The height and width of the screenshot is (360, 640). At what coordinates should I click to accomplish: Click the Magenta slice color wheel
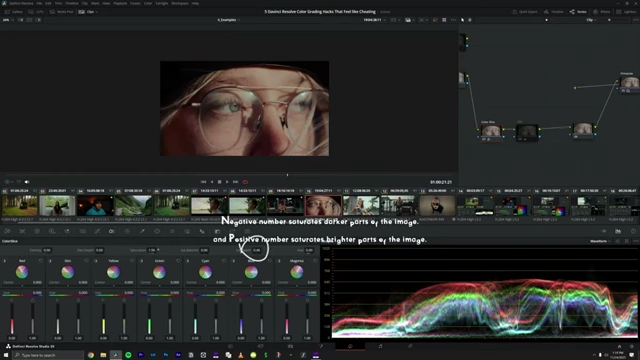pos(297,272)
